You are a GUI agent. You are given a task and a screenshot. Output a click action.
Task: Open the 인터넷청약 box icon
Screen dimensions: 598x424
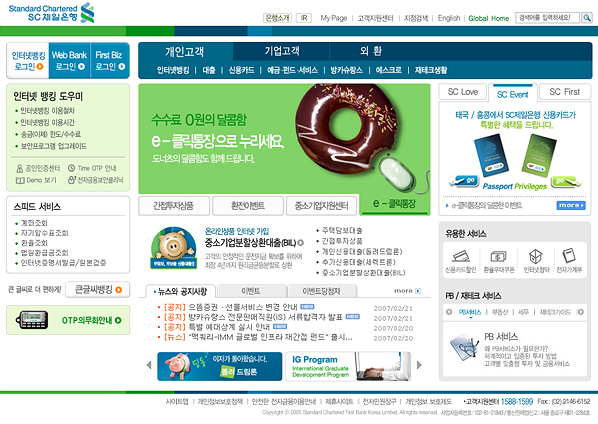(536, 256)
